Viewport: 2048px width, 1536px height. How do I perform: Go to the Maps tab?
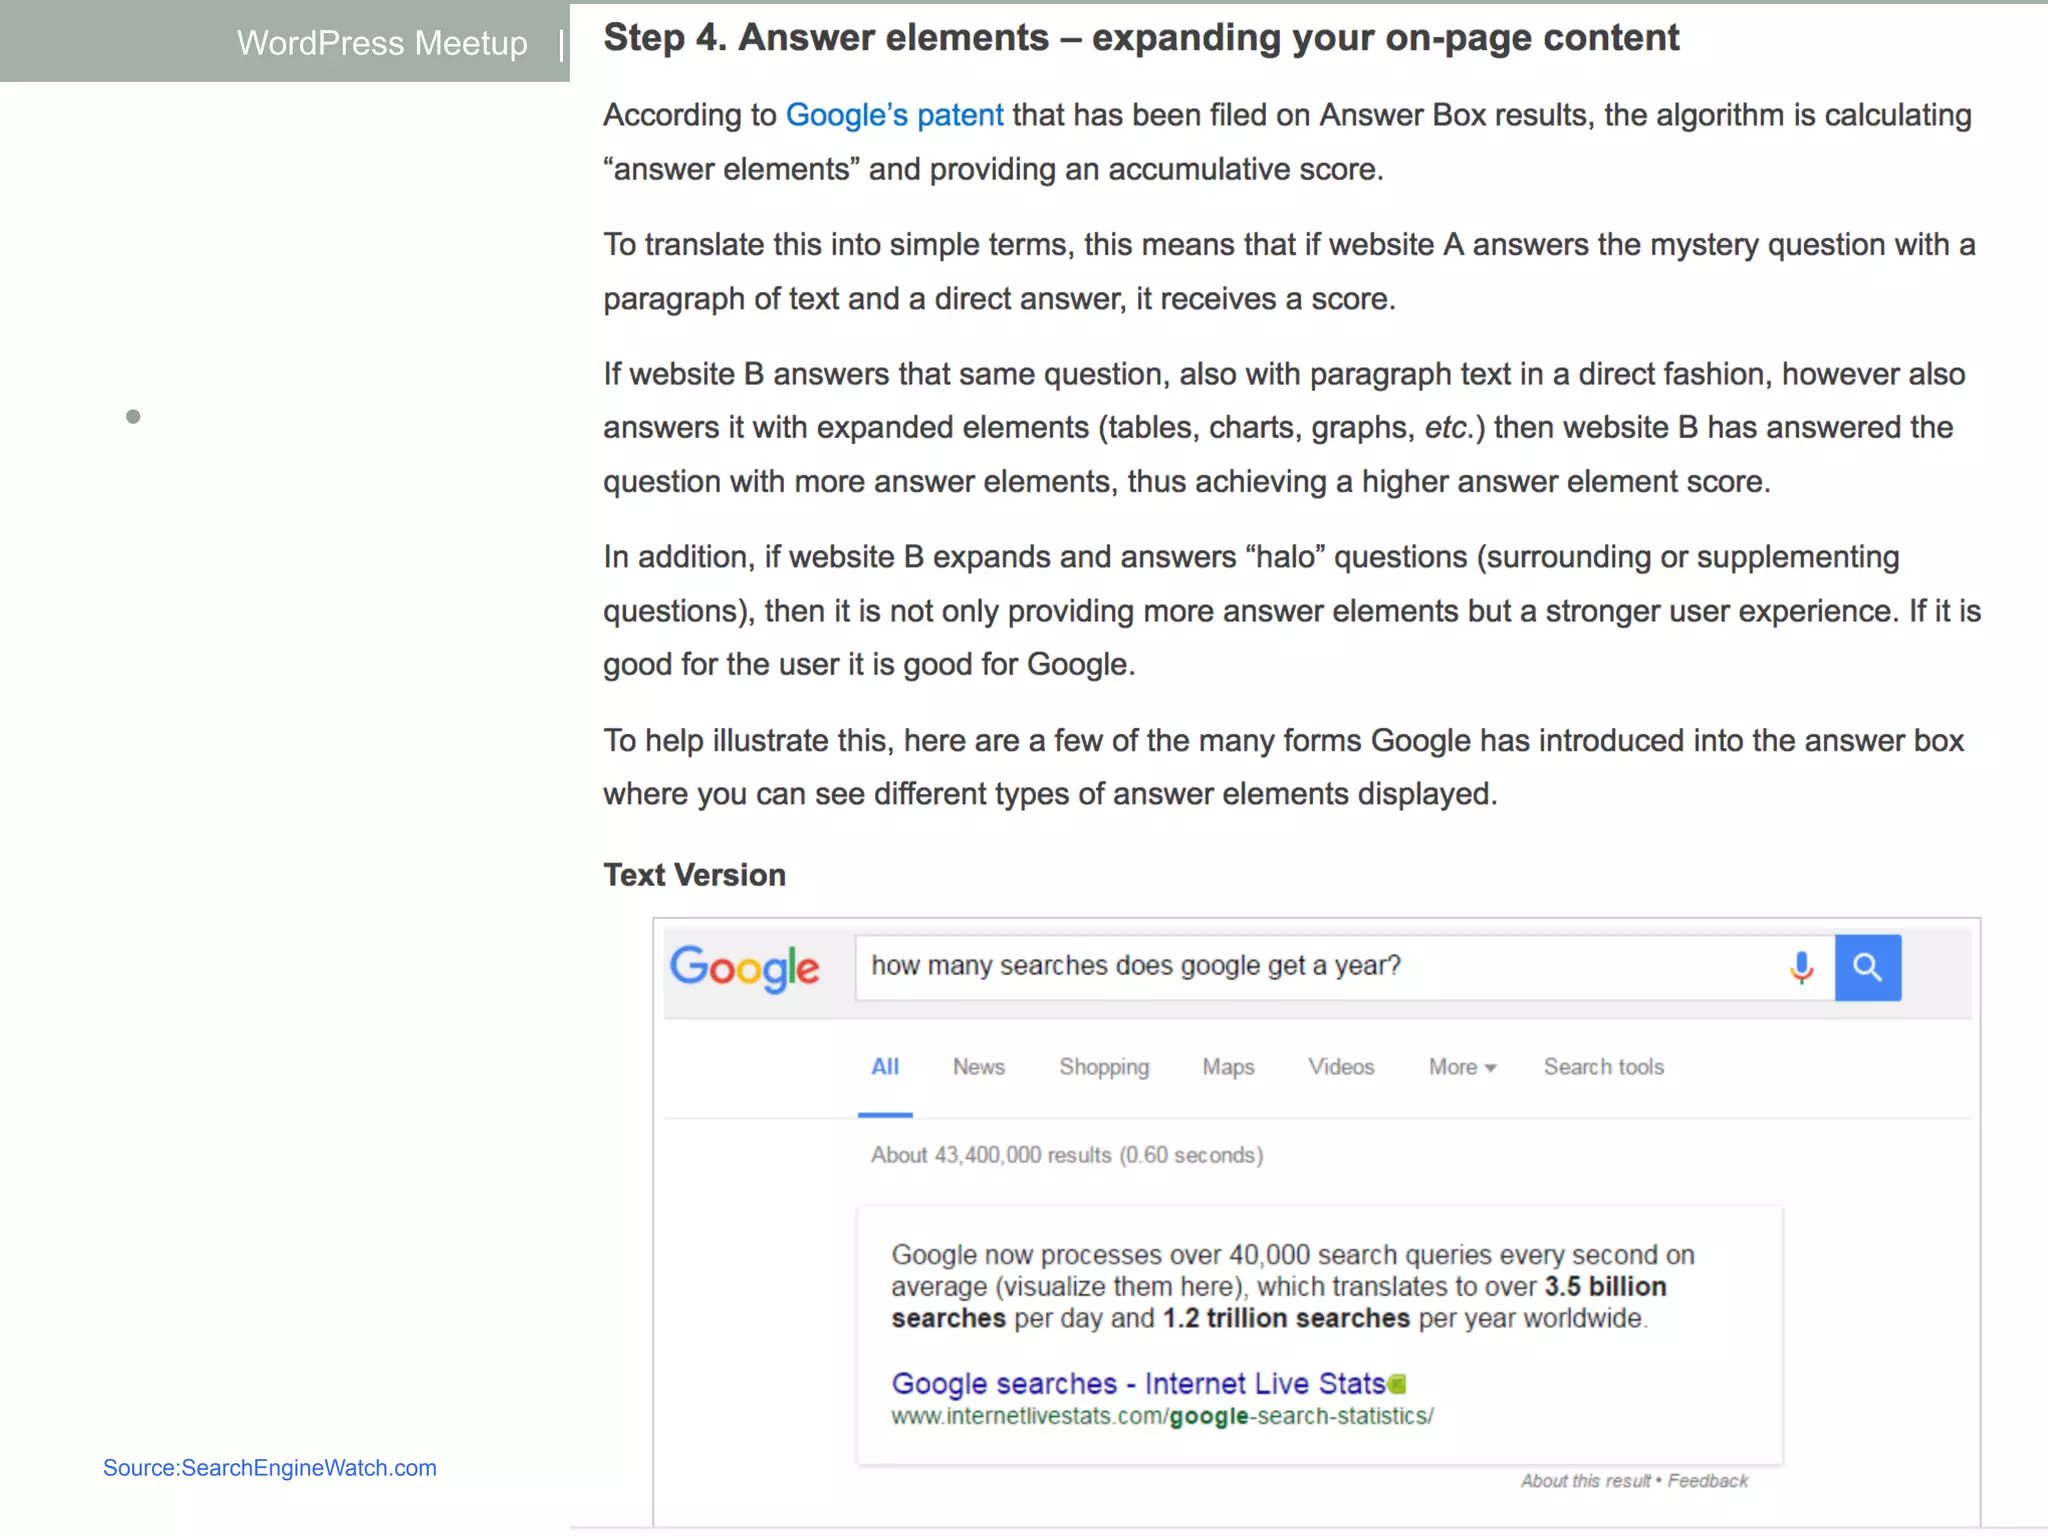tap(1228, 1067)
